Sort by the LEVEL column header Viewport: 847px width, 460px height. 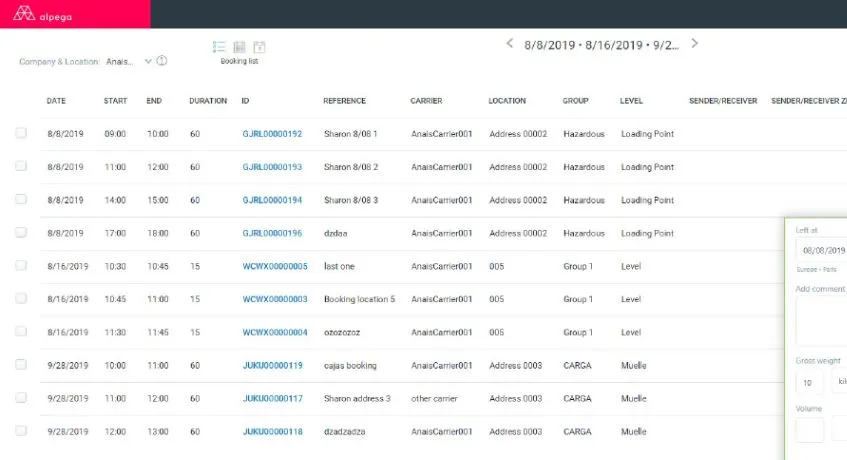click(631, 101)
